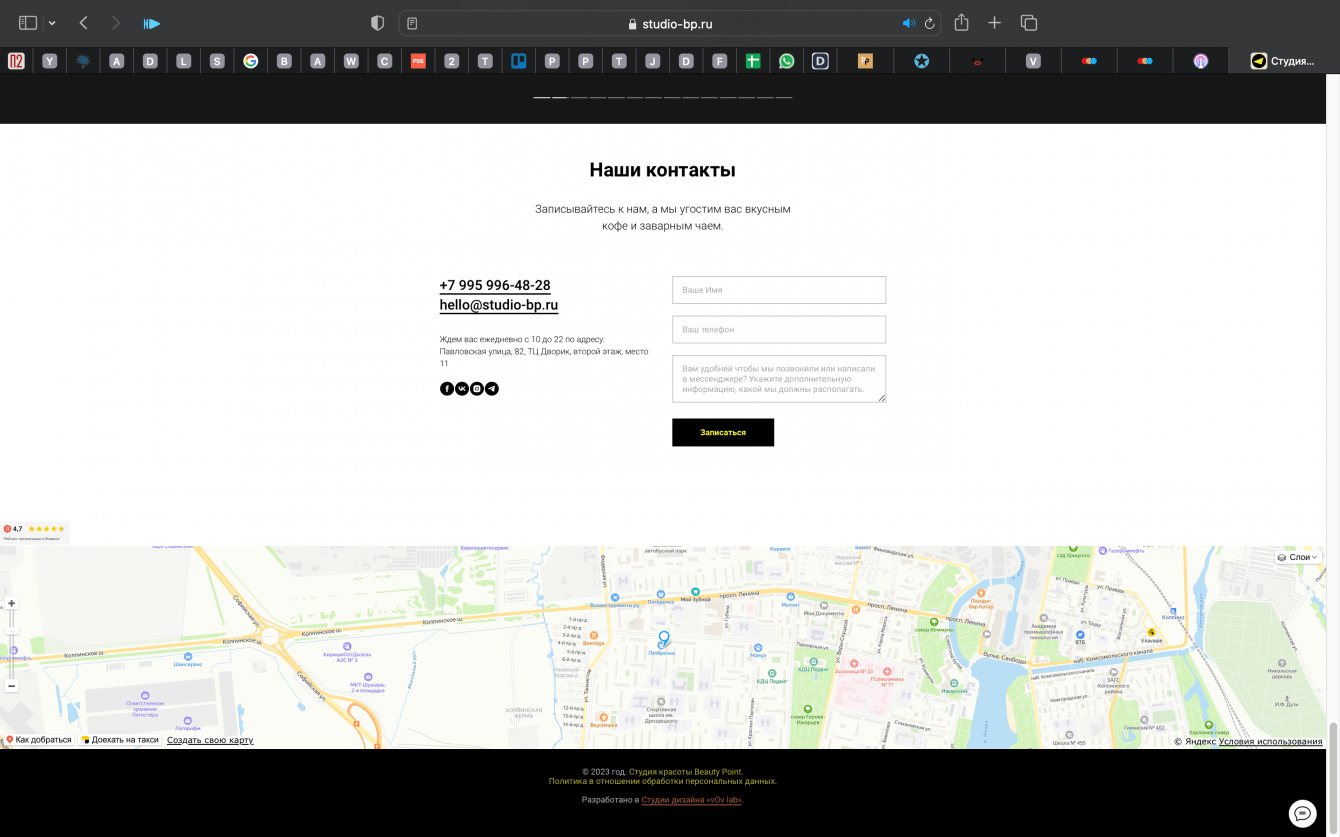The width and height of the screenshot is (1340, 837).
Task: Show the tab overview
Action: [x=1028, y=23]
